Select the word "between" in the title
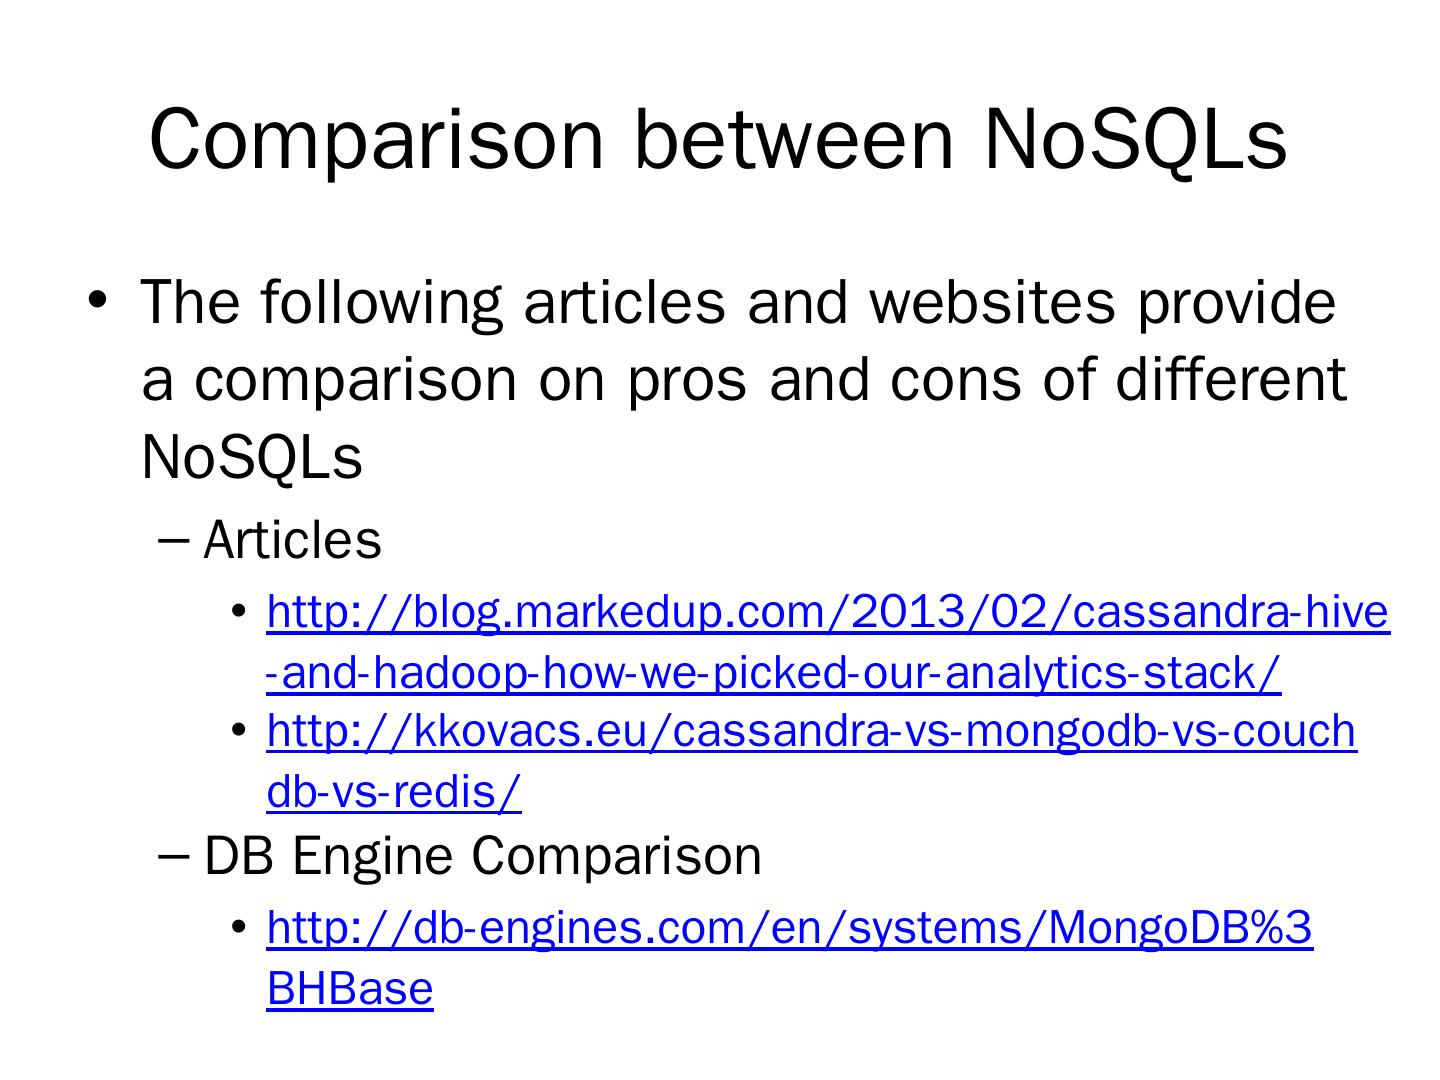The height and width of the screenshot is (1080, 1440). (x=794, y=140)
